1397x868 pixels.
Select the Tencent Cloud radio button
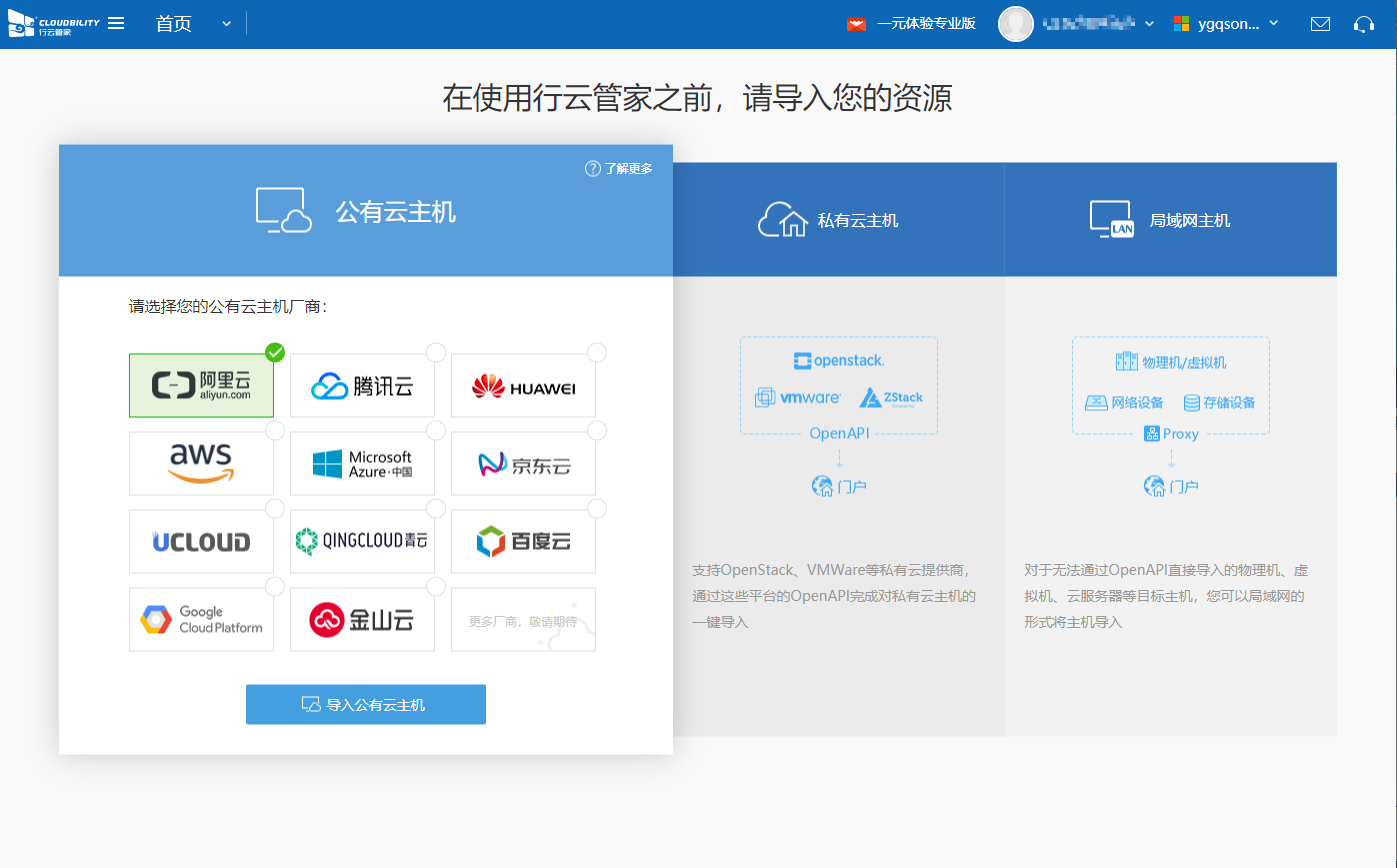436,352
